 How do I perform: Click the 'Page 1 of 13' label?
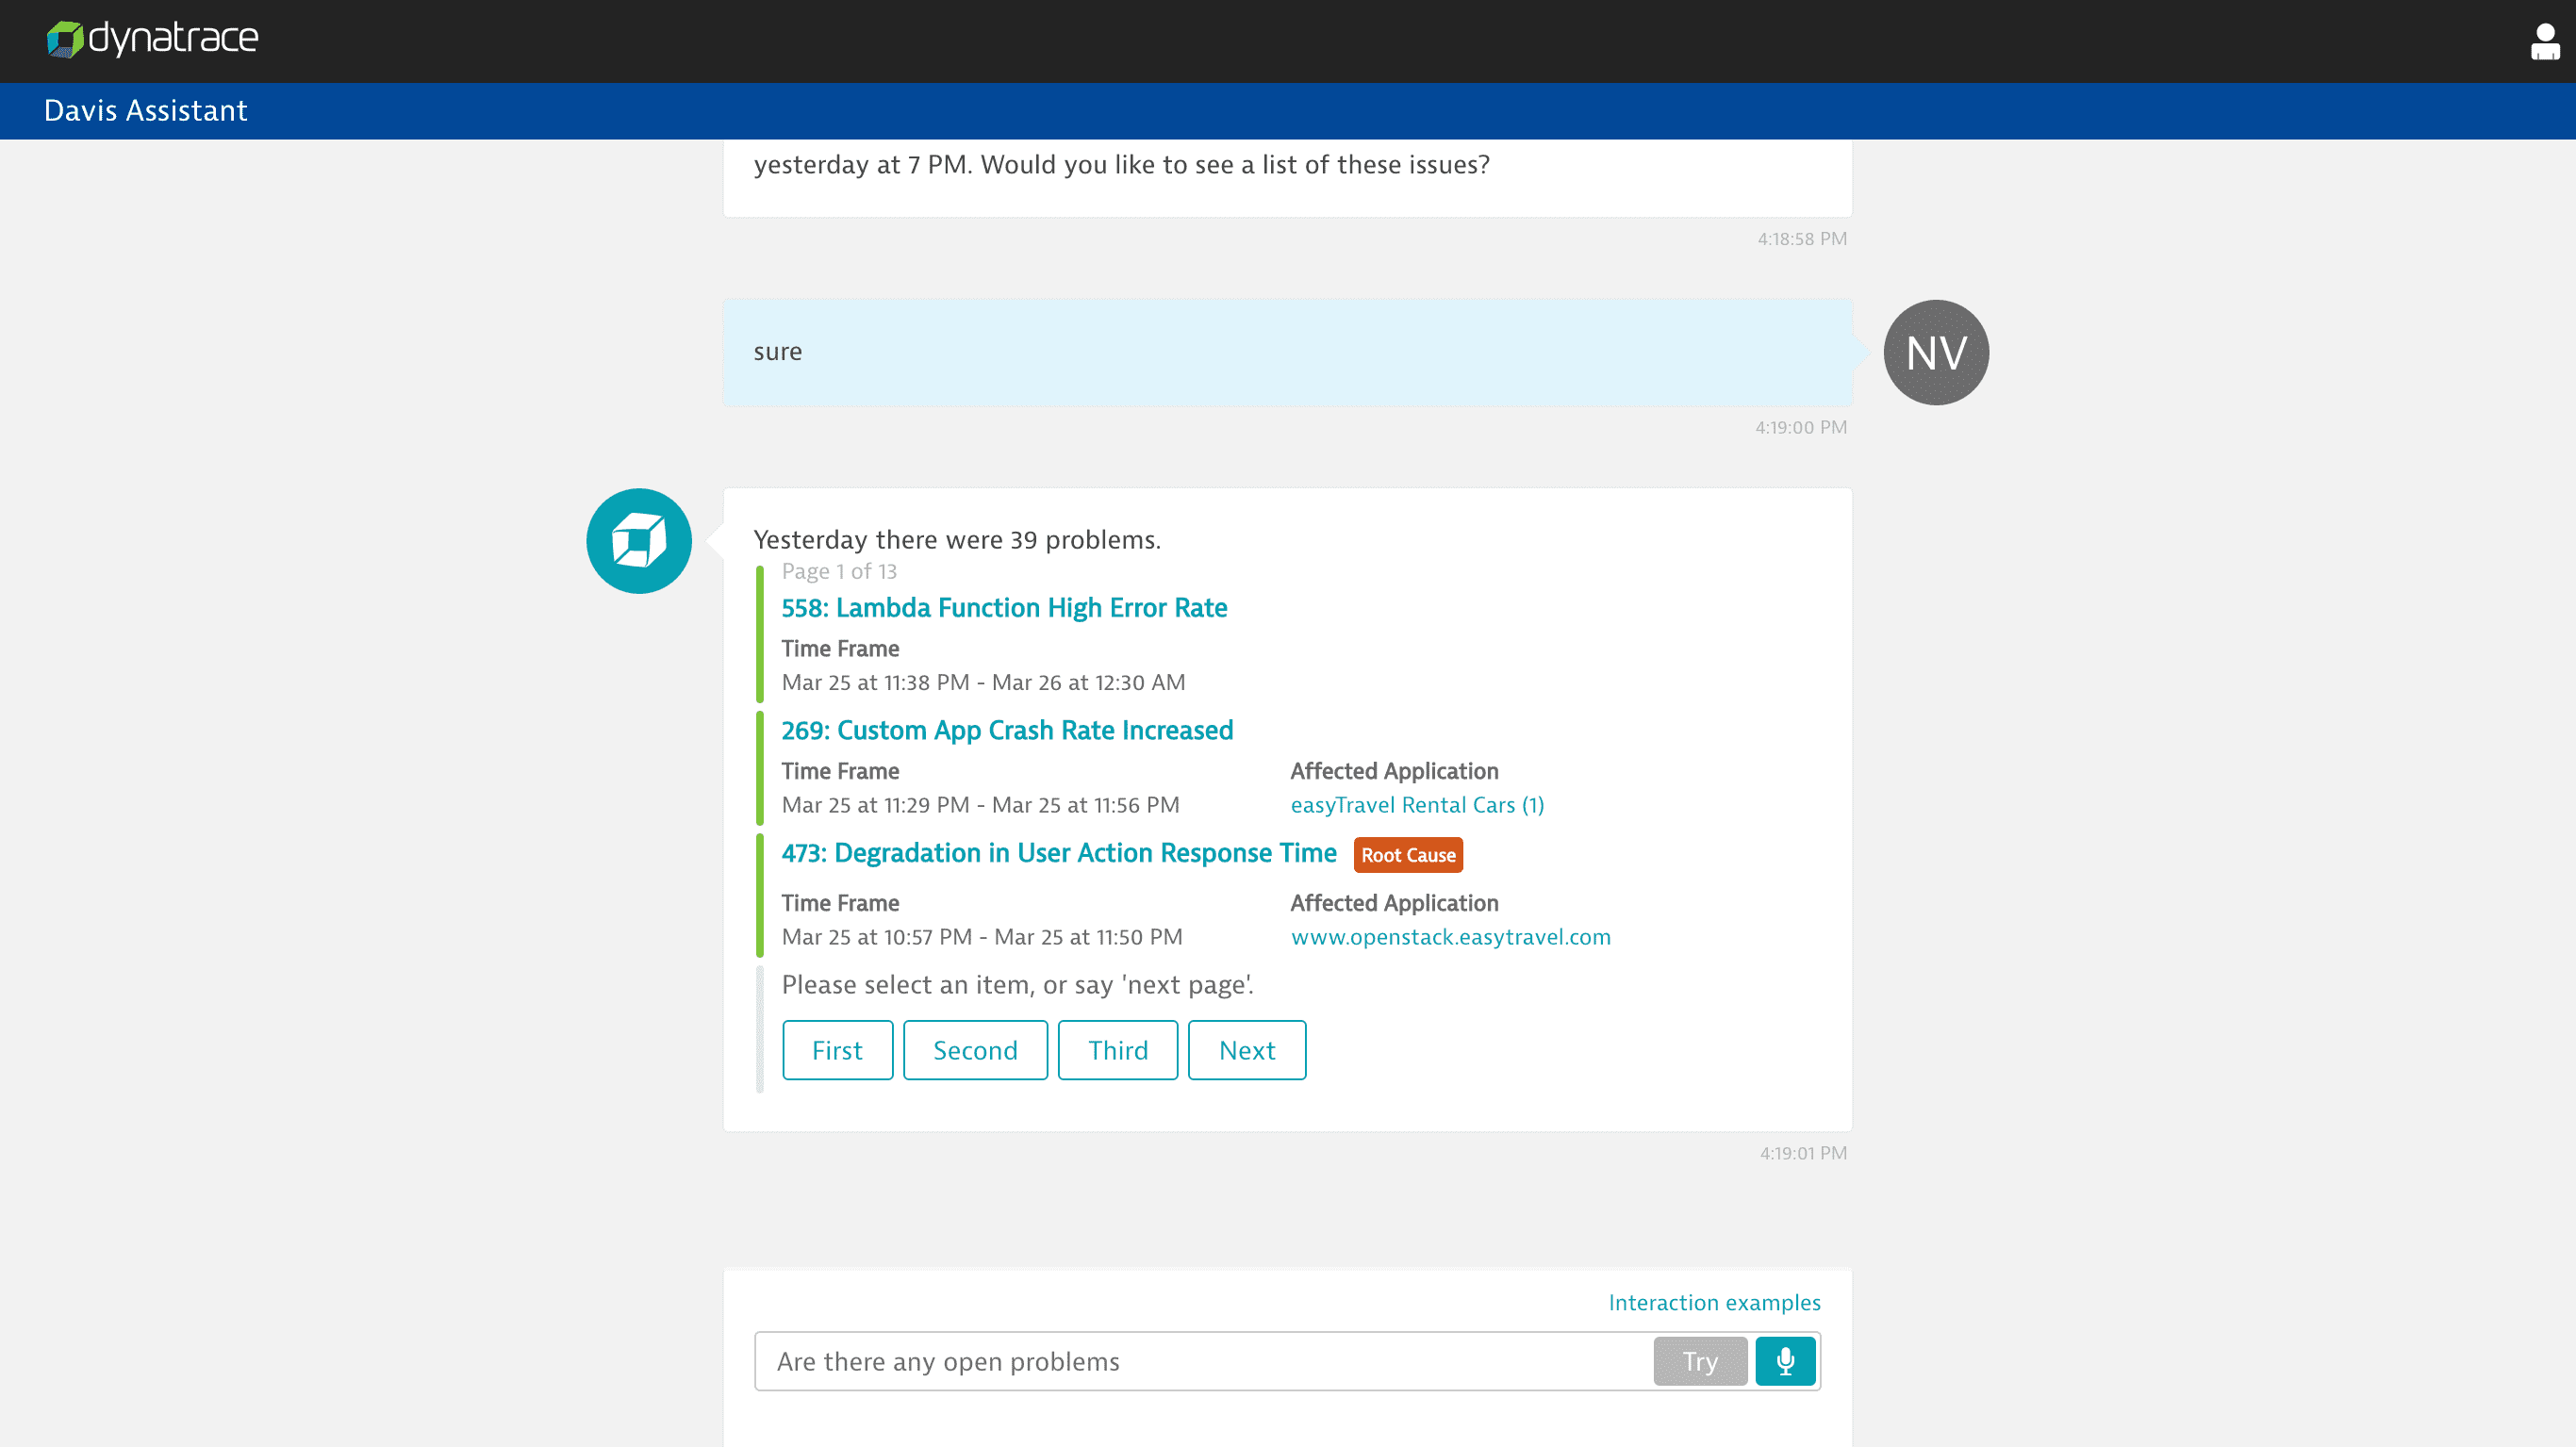pos(839,571)
